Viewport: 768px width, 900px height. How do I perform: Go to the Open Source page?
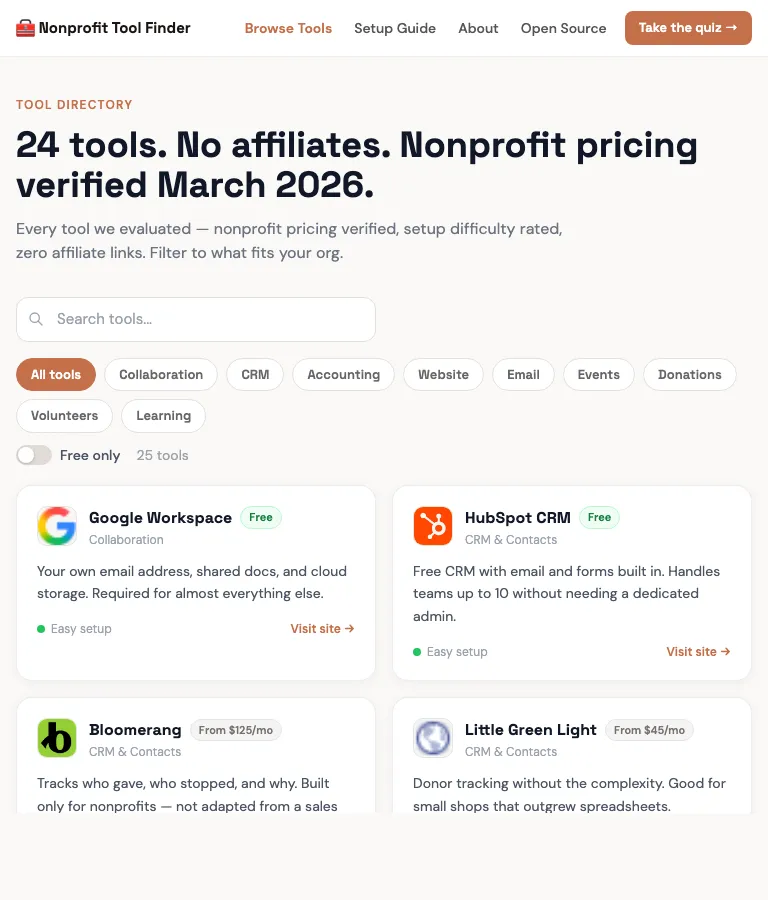[x=563, y=28]
